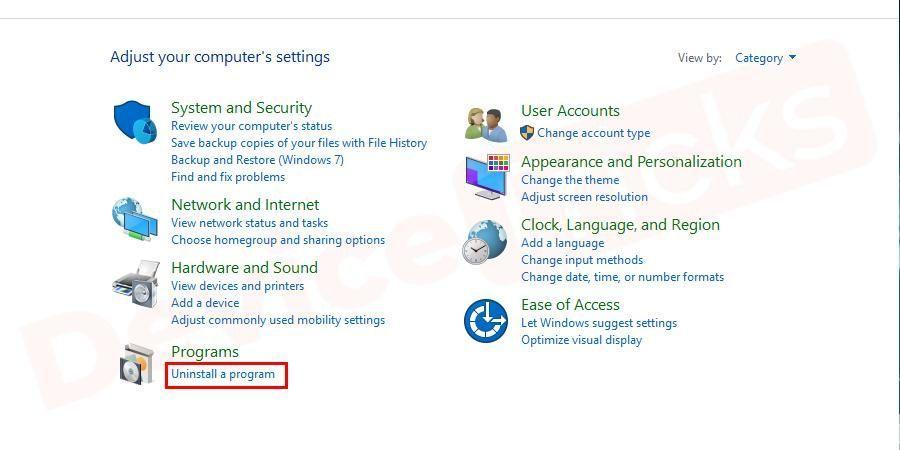Open Appearance and Personalization heading
The height and width of the screenshot is (450, 900).
[x=631, y=162]
